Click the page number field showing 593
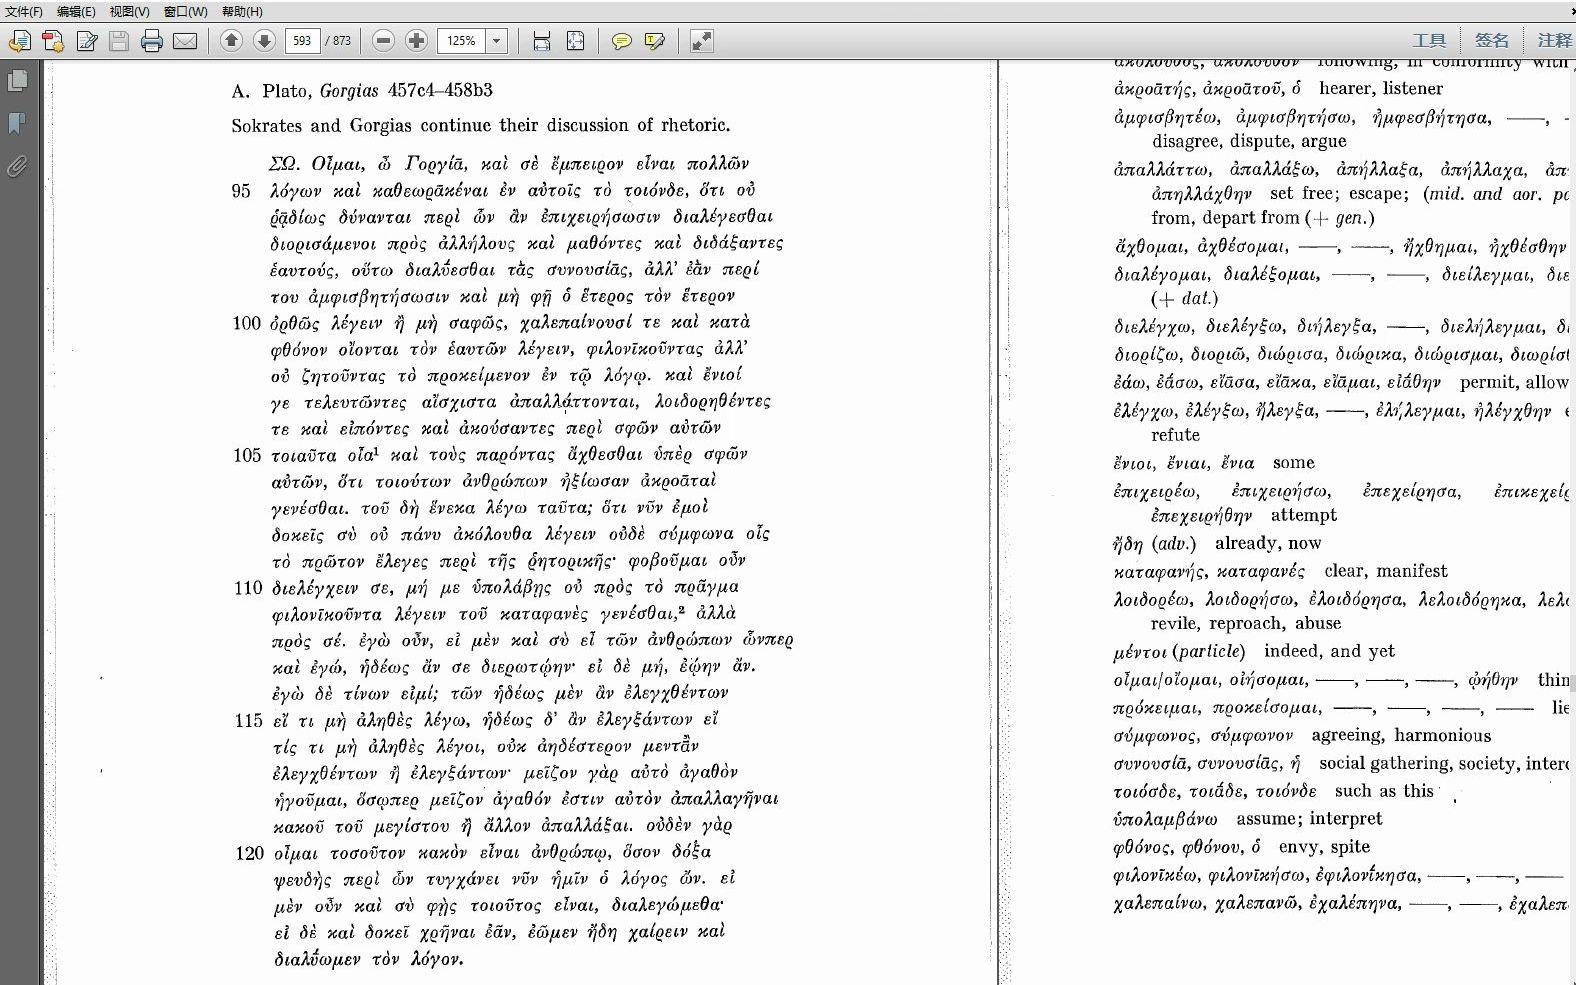Screen dimensions: 1576x985 tap(302, 41)
